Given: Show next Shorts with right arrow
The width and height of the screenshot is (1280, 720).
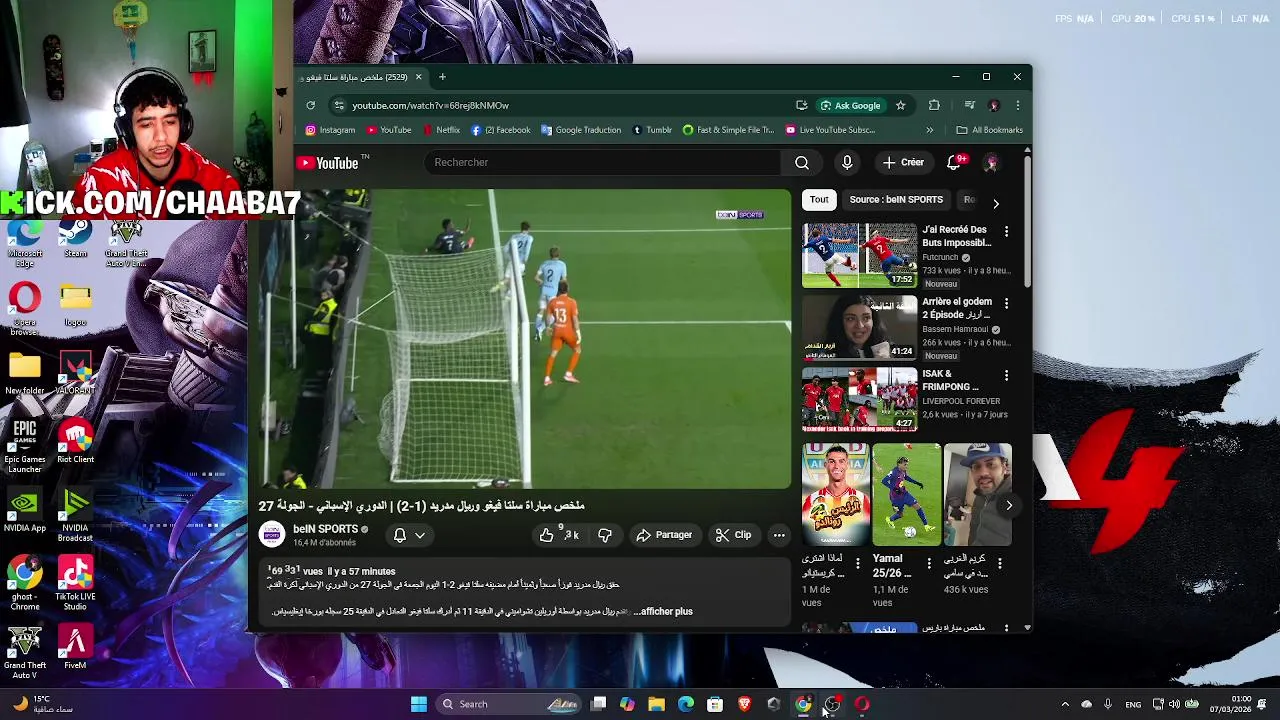Looking at the screenshot, I should tap(1009, 505).
